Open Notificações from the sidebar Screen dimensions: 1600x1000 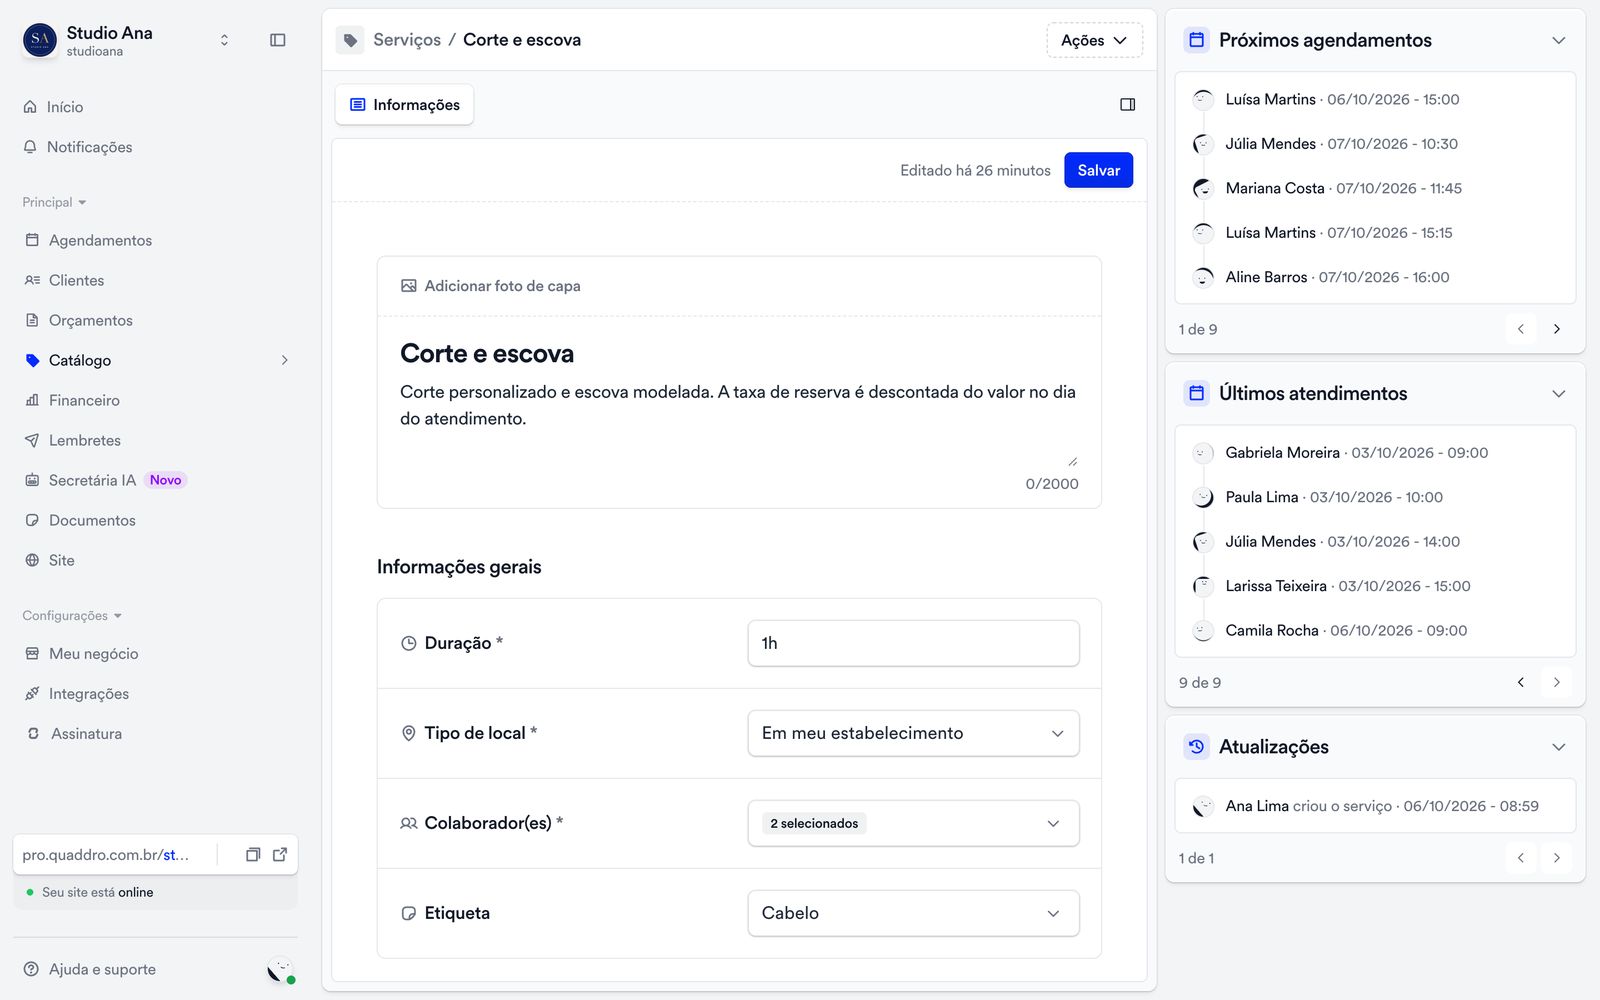(x=89, y=147)
